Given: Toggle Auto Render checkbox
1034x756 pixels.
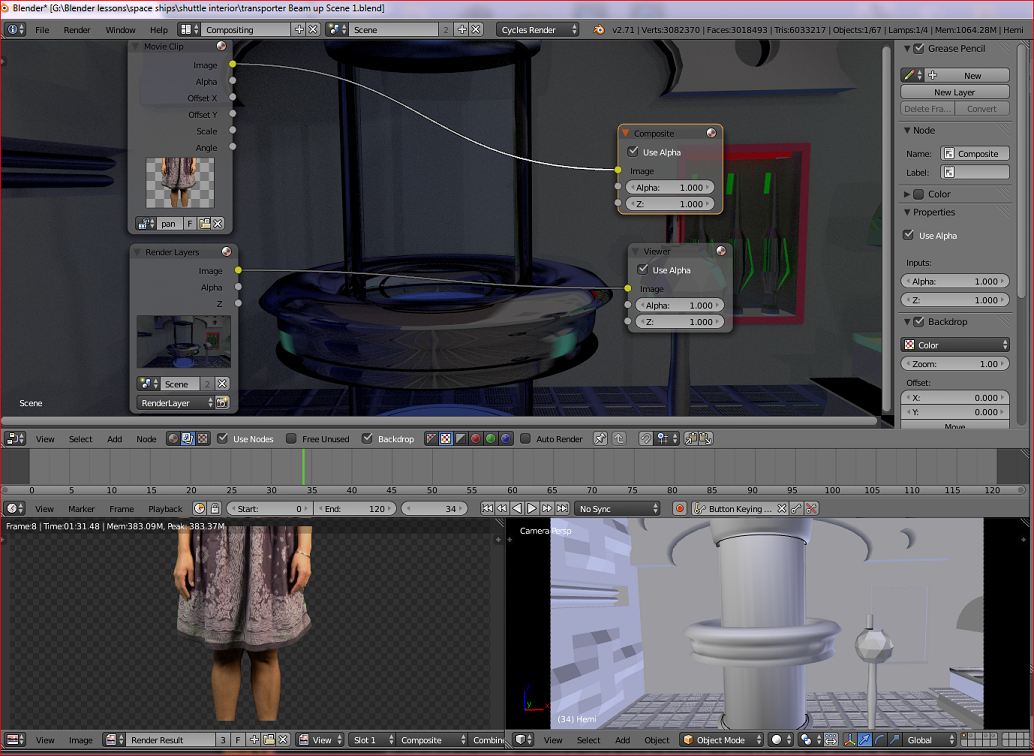Looking at the screenshot, I should click(526, 438).
